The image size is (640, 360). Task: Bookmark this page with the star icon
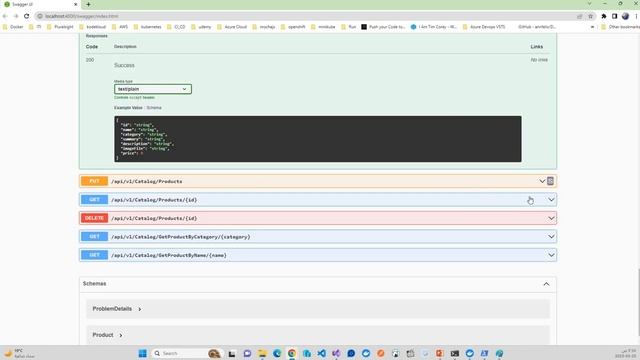[x=590, y=16]
